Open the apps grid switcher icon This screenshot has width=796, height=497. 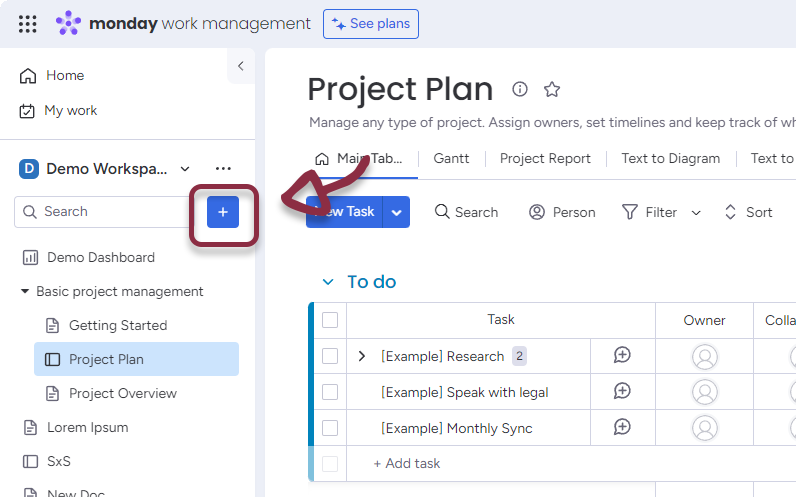click(x=28, y=24)
